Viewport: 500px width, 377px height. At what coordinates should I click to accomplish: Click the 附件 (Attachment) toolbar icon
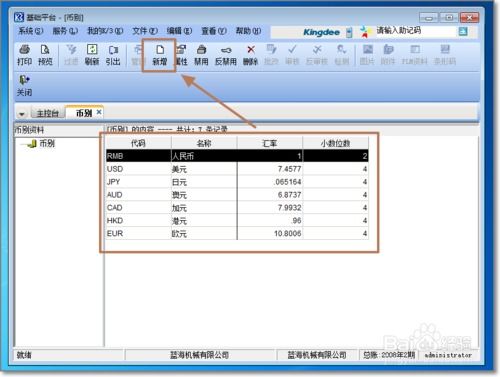388,55
